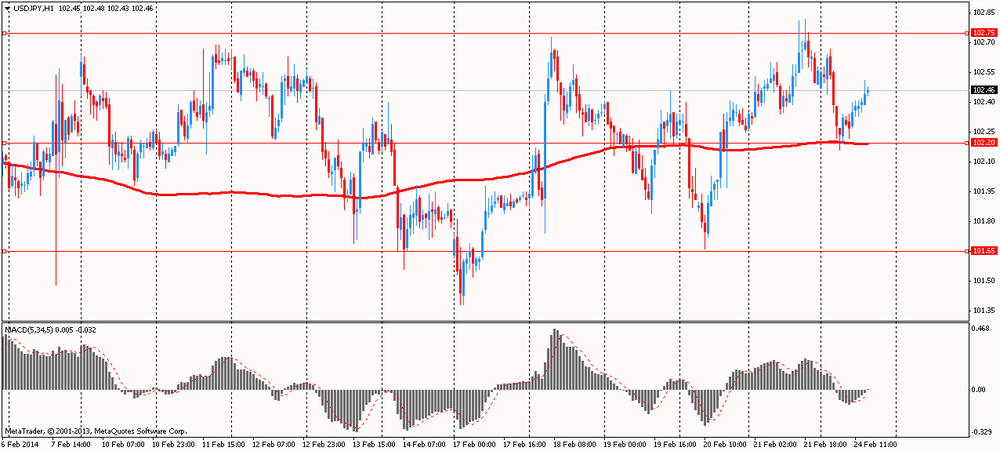Click the 14 Feb 07:00 time label
The height and width of the screenshot is (451, 1000).
(x=426, y=443)
